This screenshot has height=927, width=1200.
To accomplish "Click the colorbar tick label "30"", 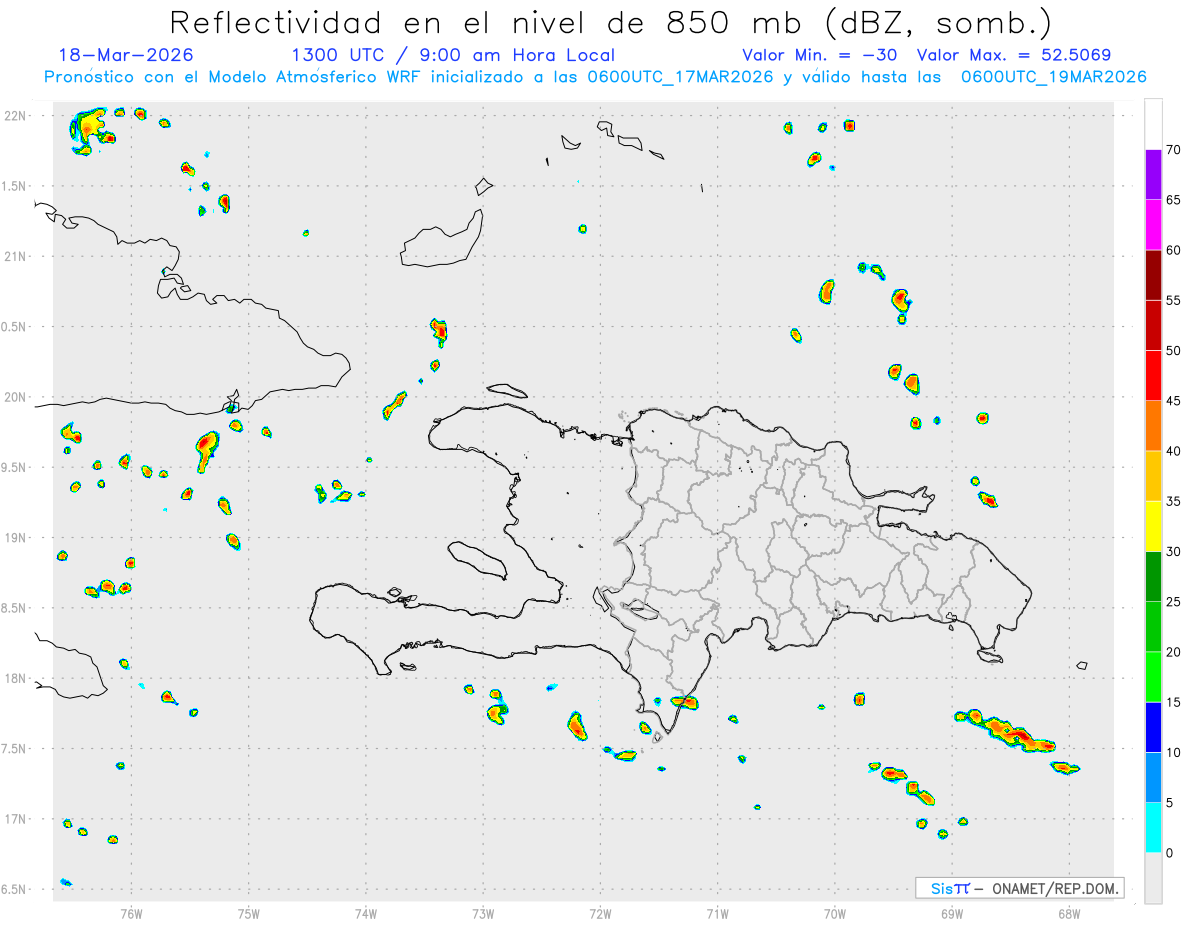I will tap(1173, 552).
